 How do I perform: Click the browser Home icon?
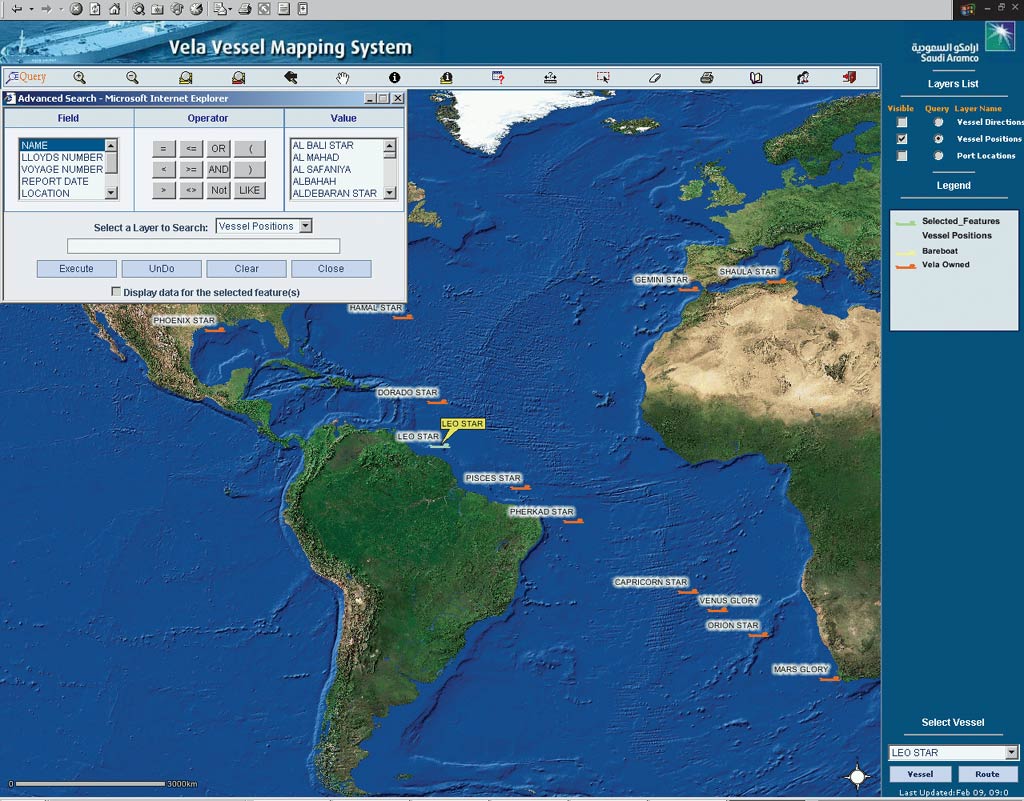click(x=114, y=9)
